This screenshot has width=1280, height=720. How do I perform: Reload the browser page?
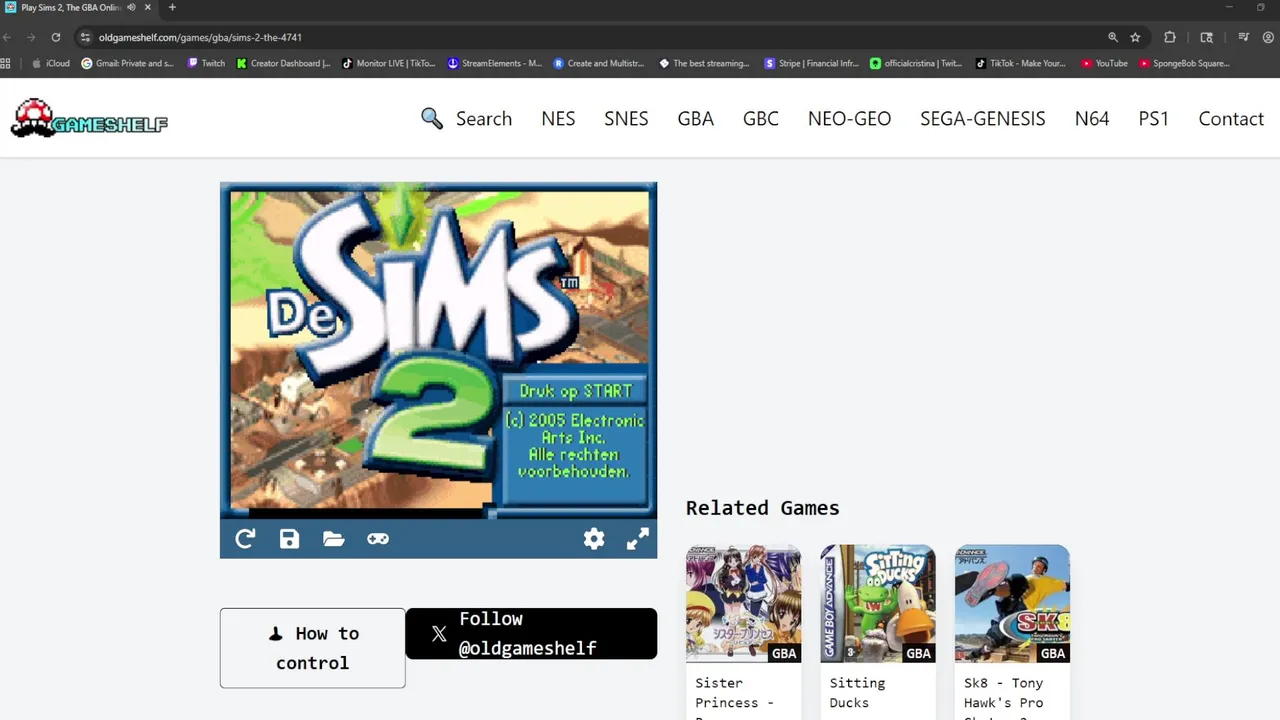click(56, 37)
